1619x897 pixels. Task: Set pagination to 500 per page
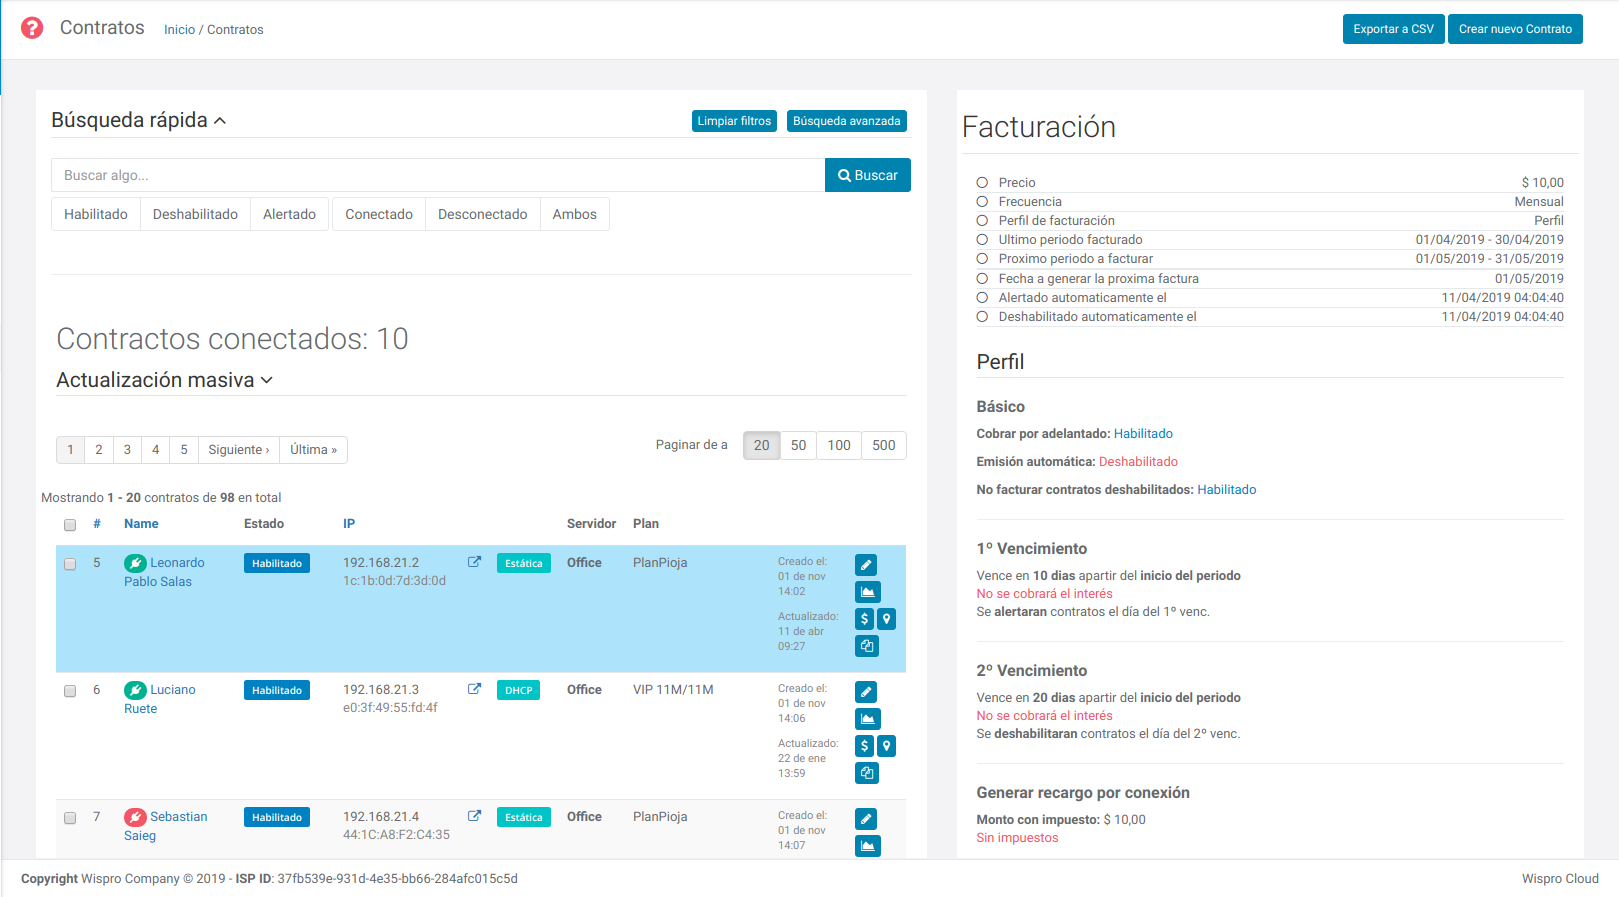pyautogui.click(x=884, y=445)
